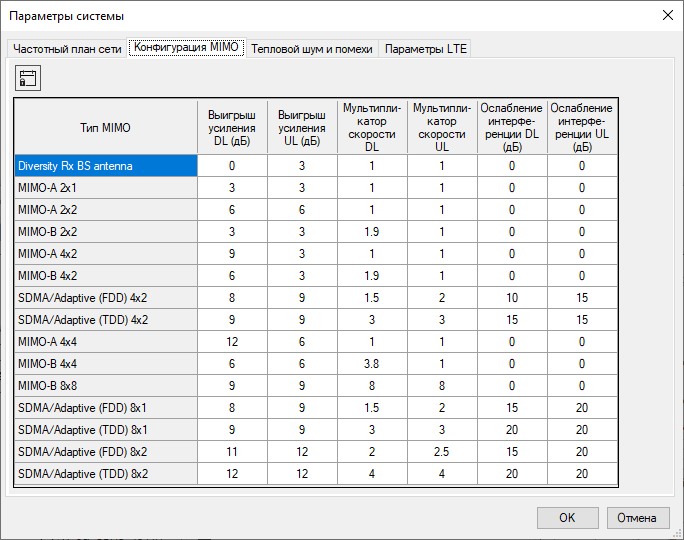Click the Отмена button
Viewport: 684px width, 540px height.
point(637,518)
